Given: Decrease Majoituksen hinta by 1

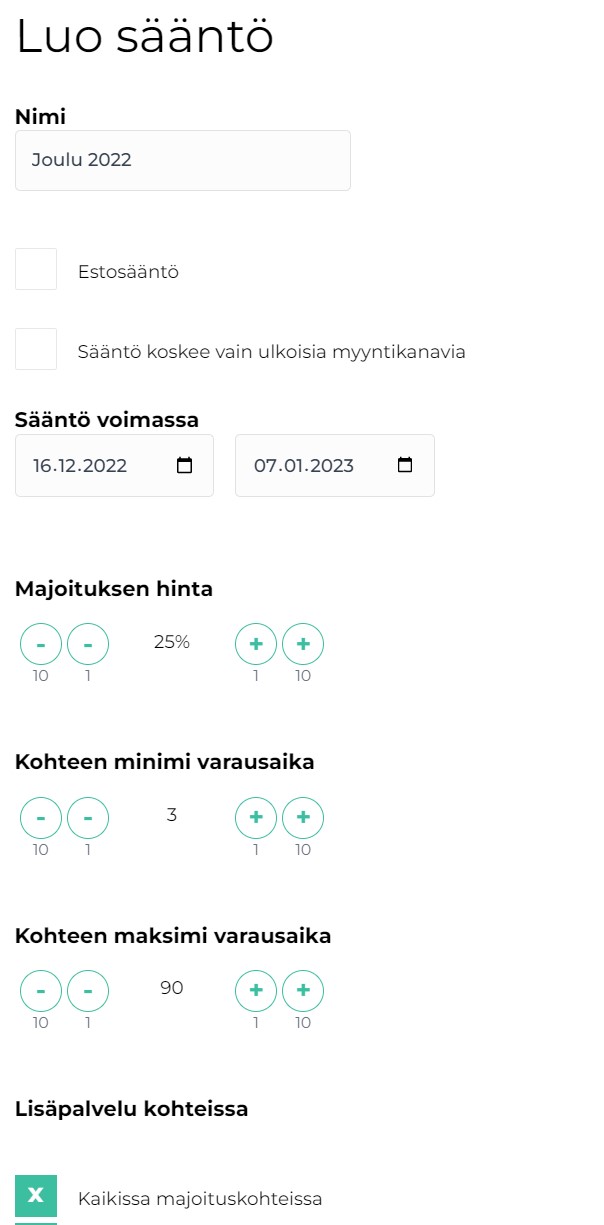Looking at the screenshot, I should pos(88,645).
